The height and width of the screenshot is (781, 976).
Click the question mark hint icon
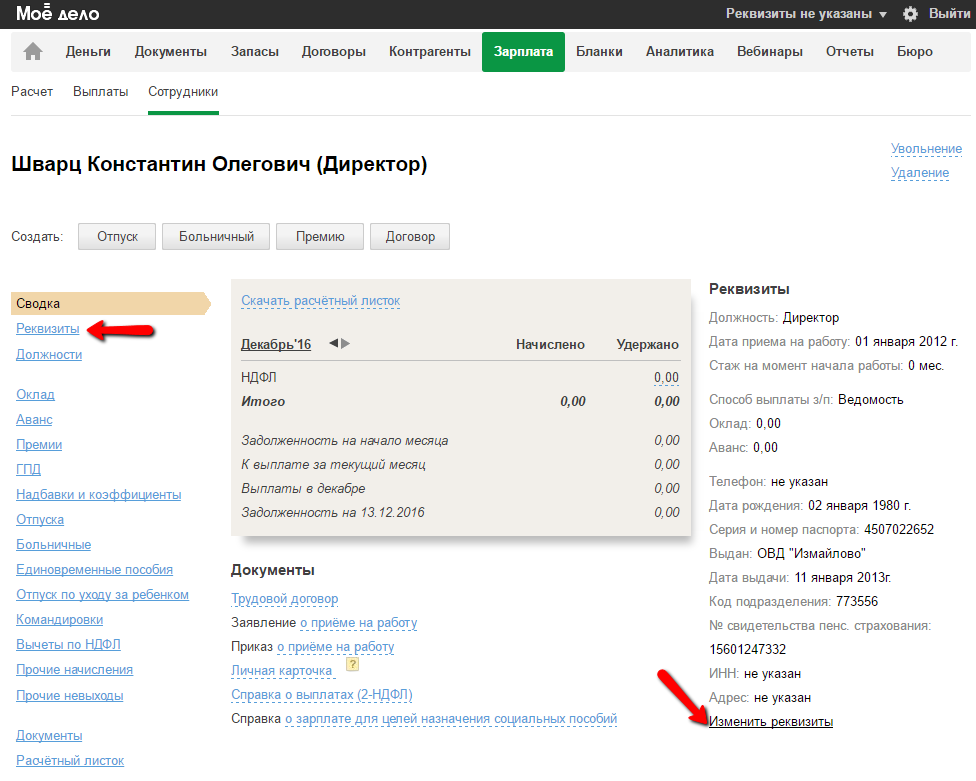point(352,664)
